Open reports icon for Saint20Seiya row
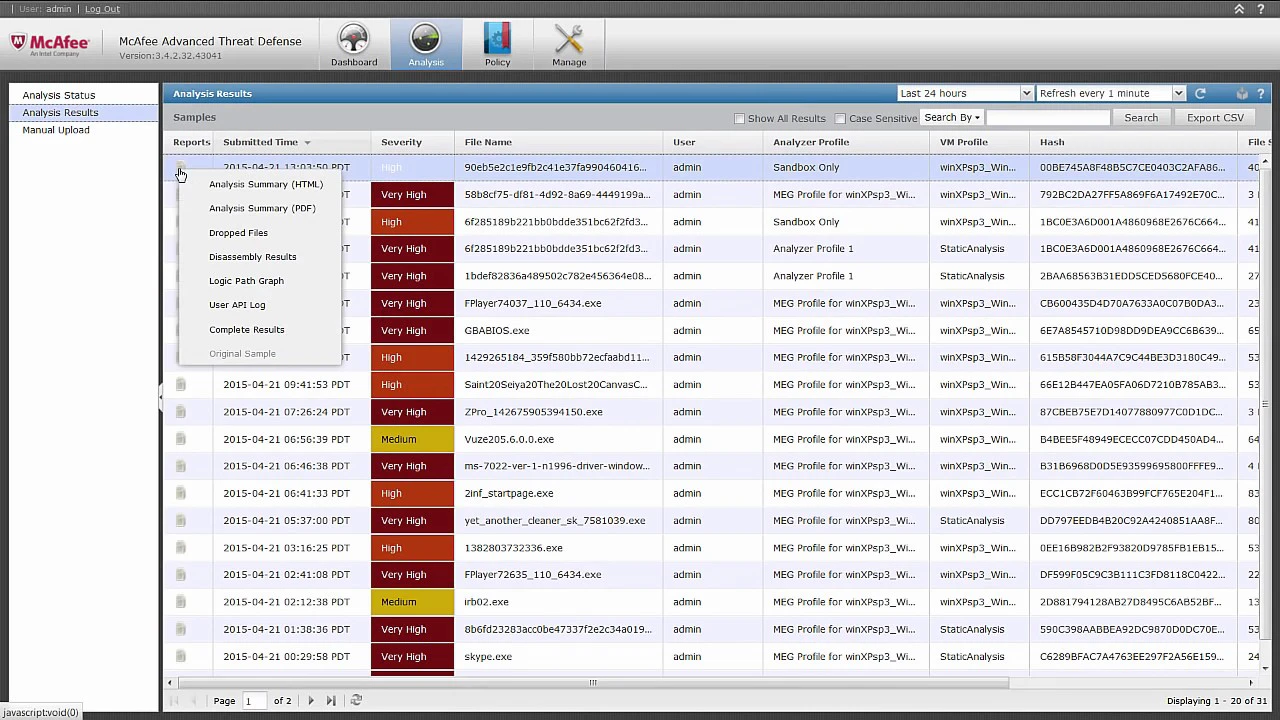Viewport: 1280px width, 720px height. click(181, 384)
